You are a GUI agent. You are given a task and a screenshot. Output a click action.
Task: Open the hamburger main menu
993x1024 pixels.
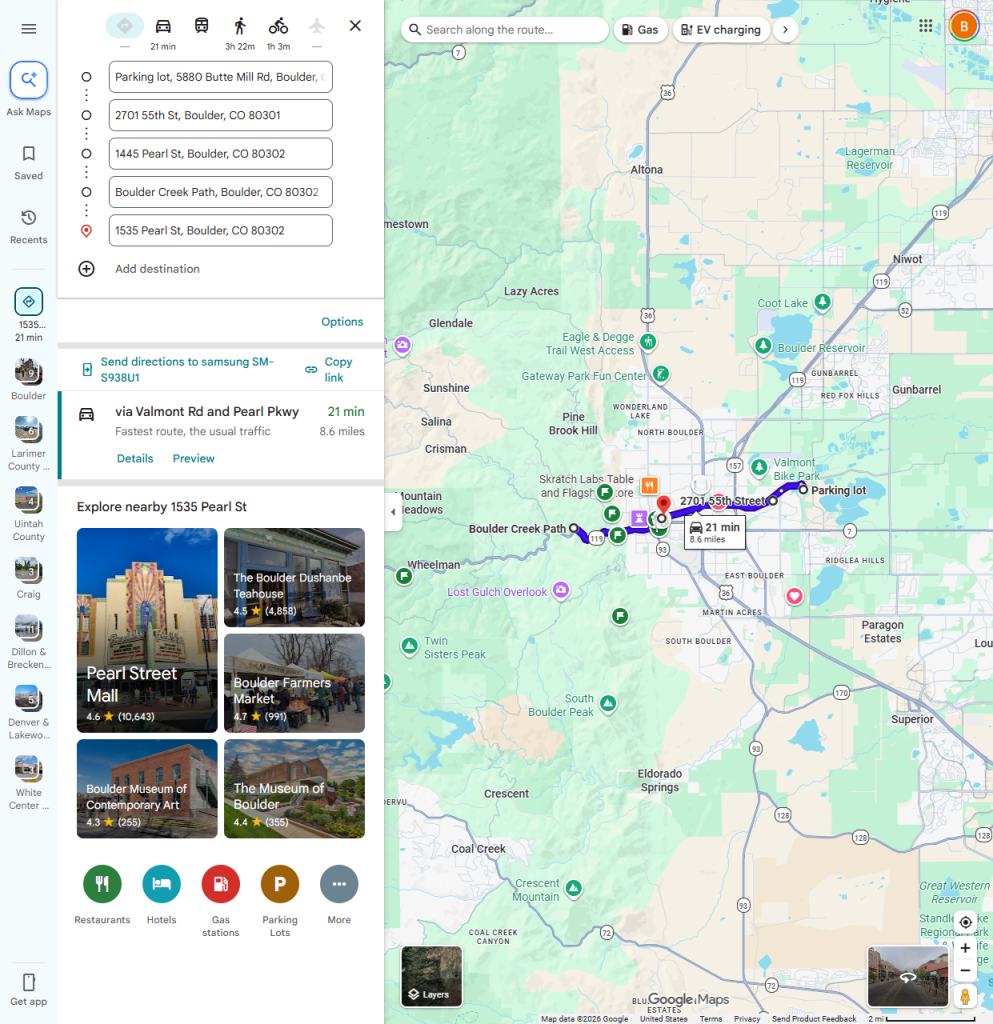[x=29, y=29]
